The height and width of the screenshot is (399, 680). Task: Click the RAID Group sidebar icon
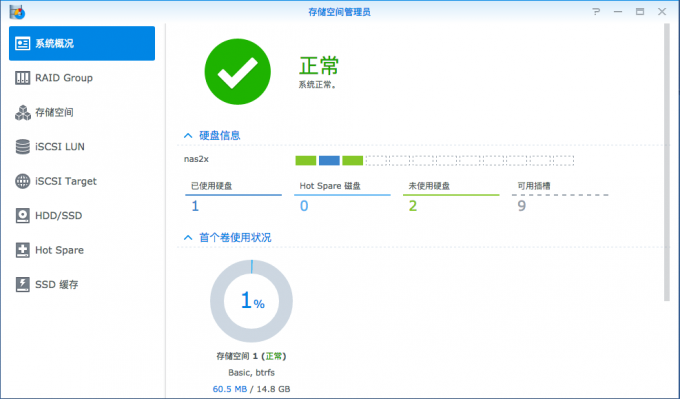(23, 78)
